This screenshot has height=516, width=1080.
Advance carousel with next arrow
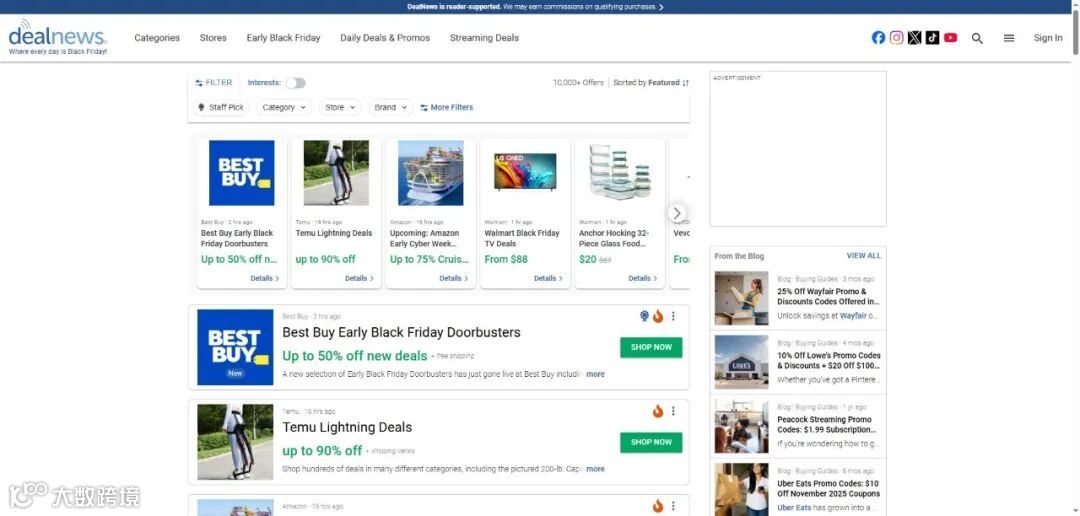point(677,213)
